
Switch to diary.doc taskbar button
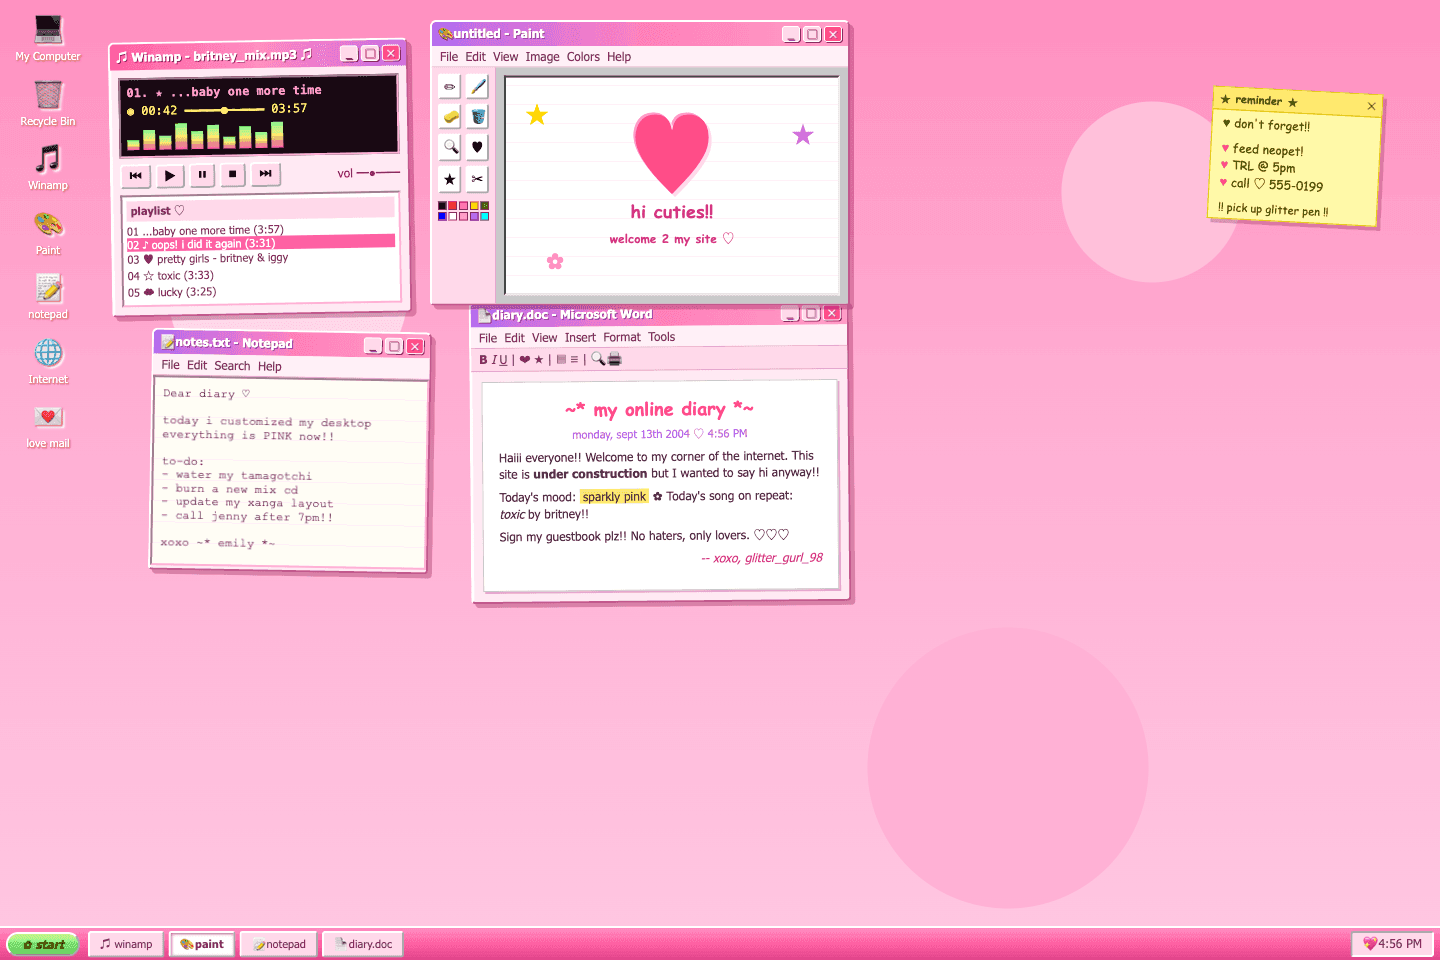pyautogui.click(x=363, y=944)
